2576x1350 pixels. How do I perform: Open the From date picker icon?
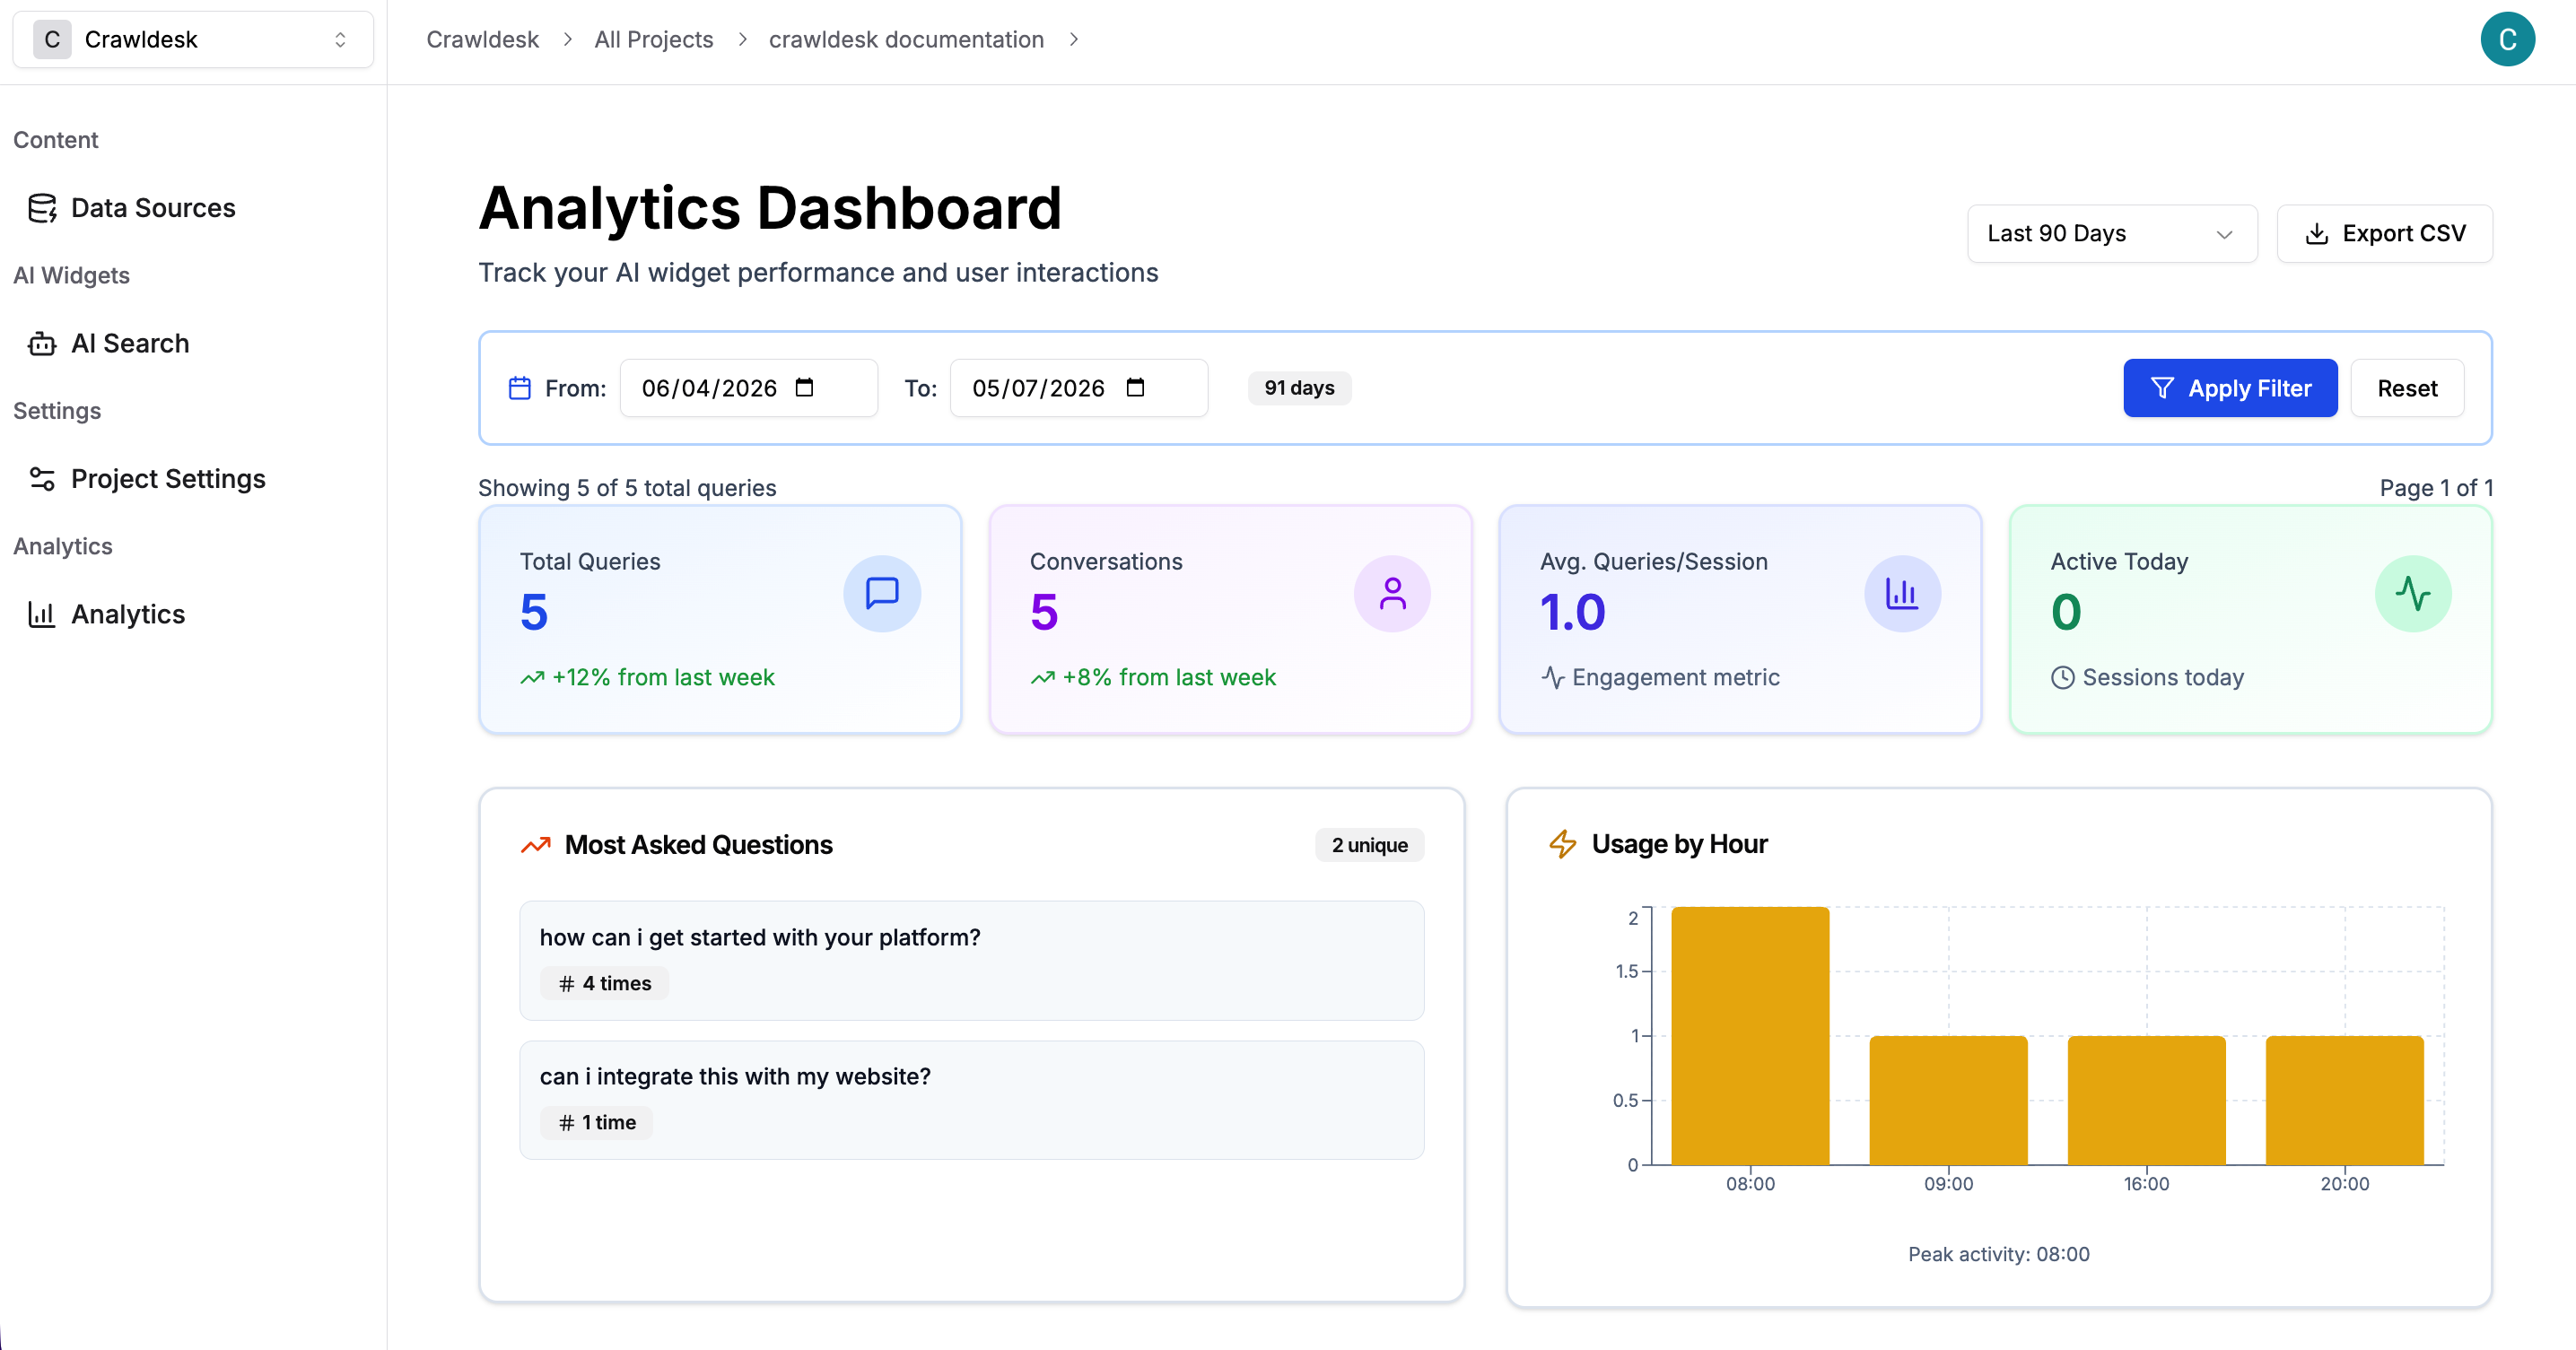(x=805, y=387)
